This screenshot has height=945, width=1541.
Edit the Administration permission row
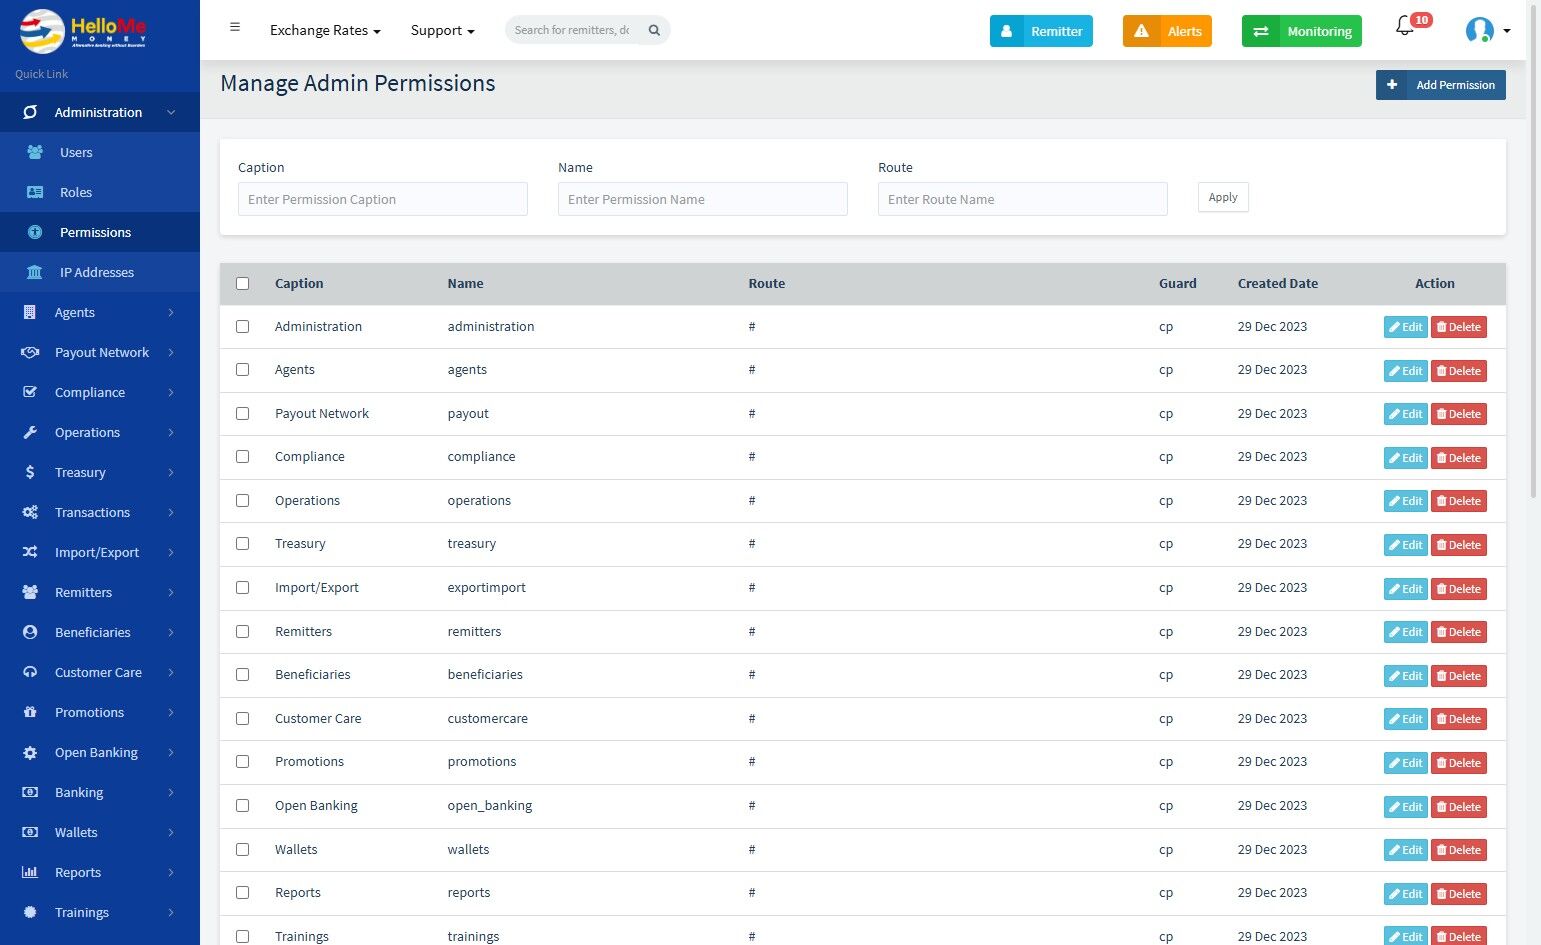1405,327
